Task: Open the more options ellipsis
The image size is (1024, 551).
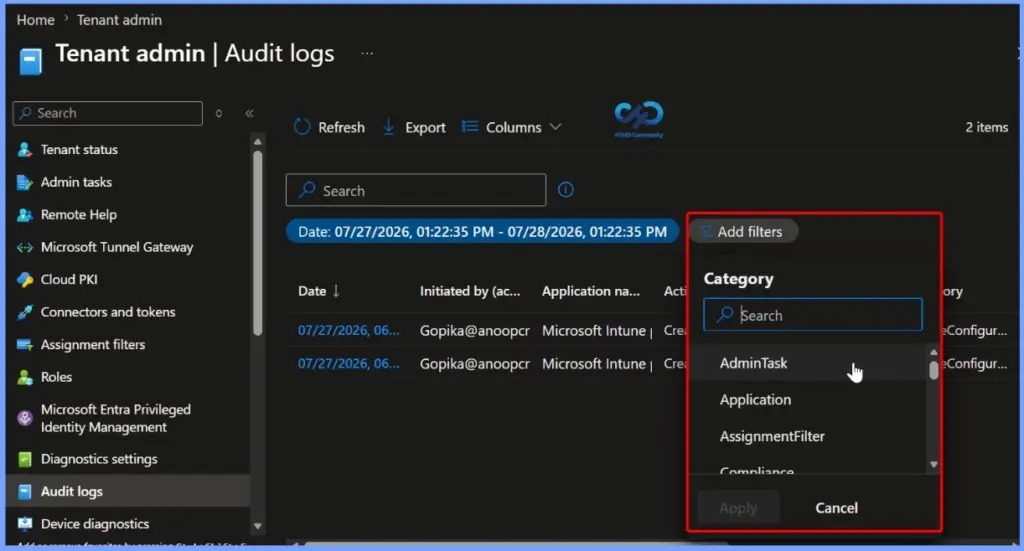Action: (368, 54)
